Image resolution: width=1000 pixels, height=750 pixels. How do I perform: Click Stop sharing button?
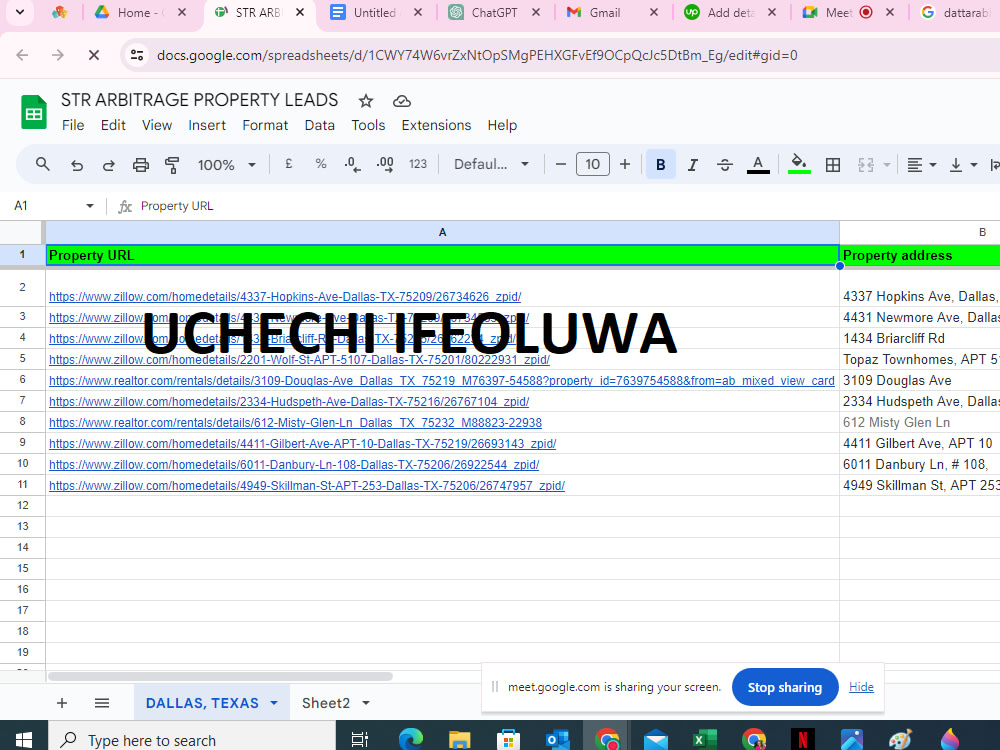click(x=784, y=687)
